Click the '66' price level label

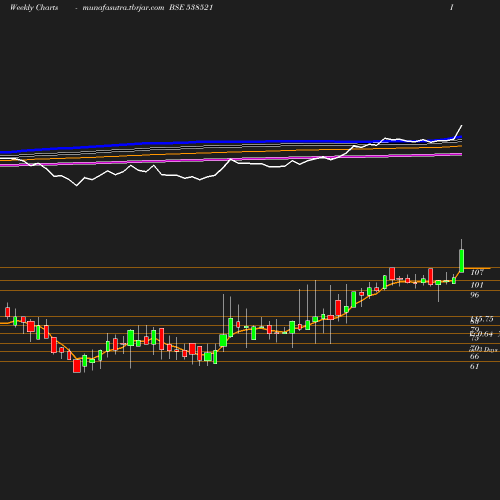(x=475, y=357)
